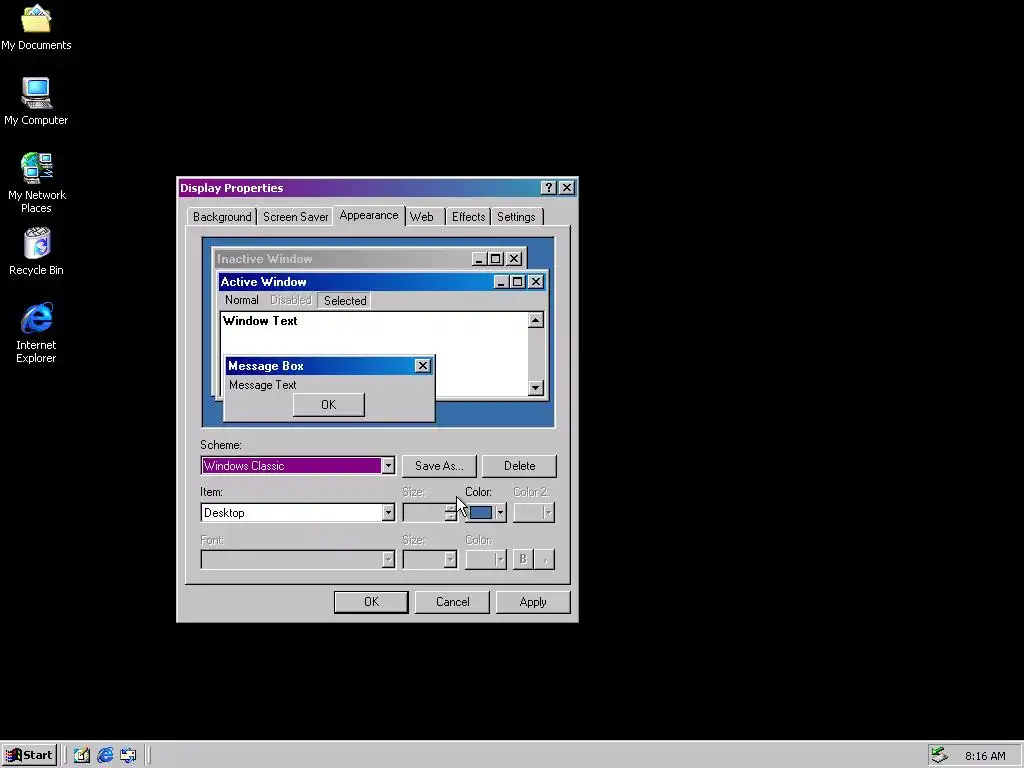This screenshot has height=768, width=1024.
Task: Open the Web tab
Action: tap(422, 217)
